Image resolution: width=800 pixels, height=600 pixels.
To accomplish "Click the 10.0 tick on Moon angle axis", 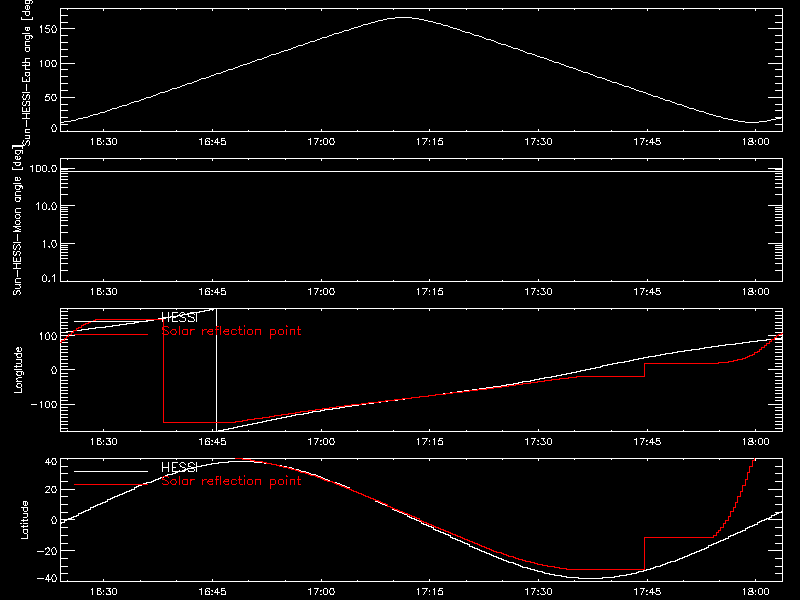I will click(46, 206).
